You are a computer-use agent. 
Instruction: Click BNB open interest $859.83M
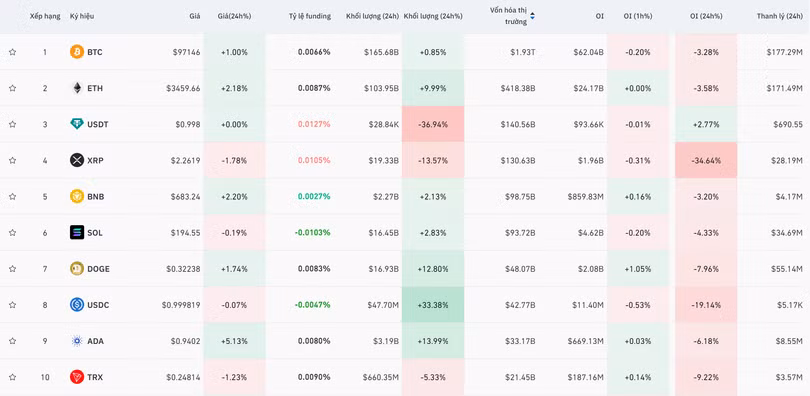click(585, 197)
